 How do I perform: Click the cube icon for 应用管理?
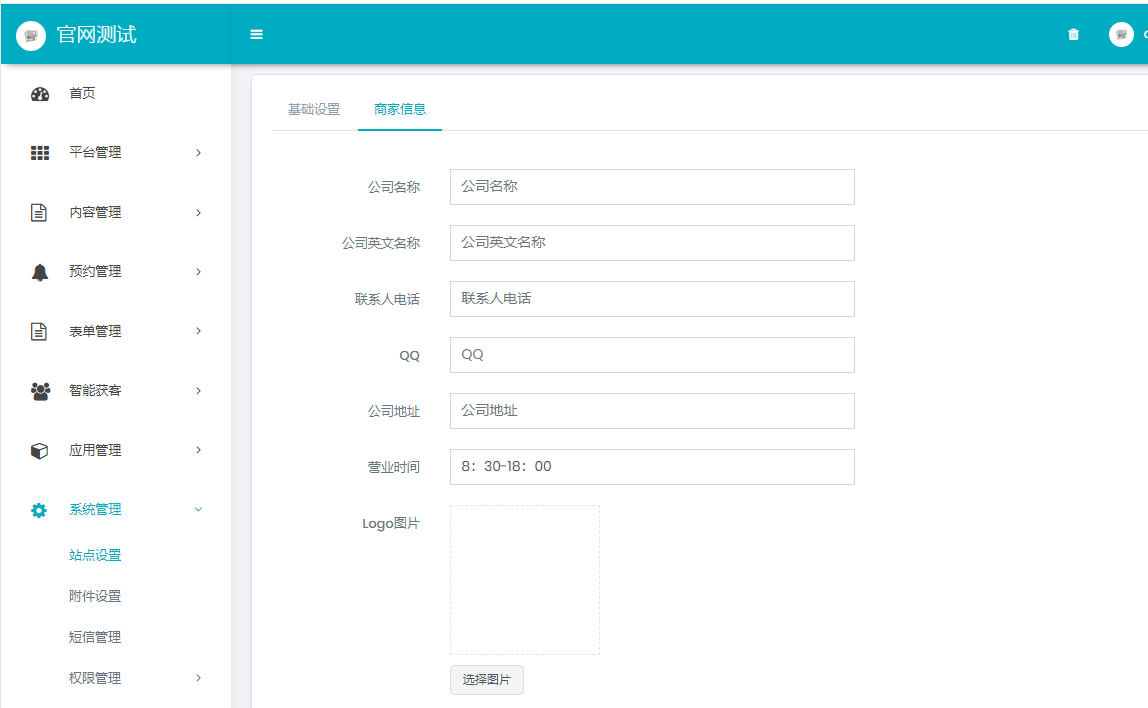coord(40,451)
